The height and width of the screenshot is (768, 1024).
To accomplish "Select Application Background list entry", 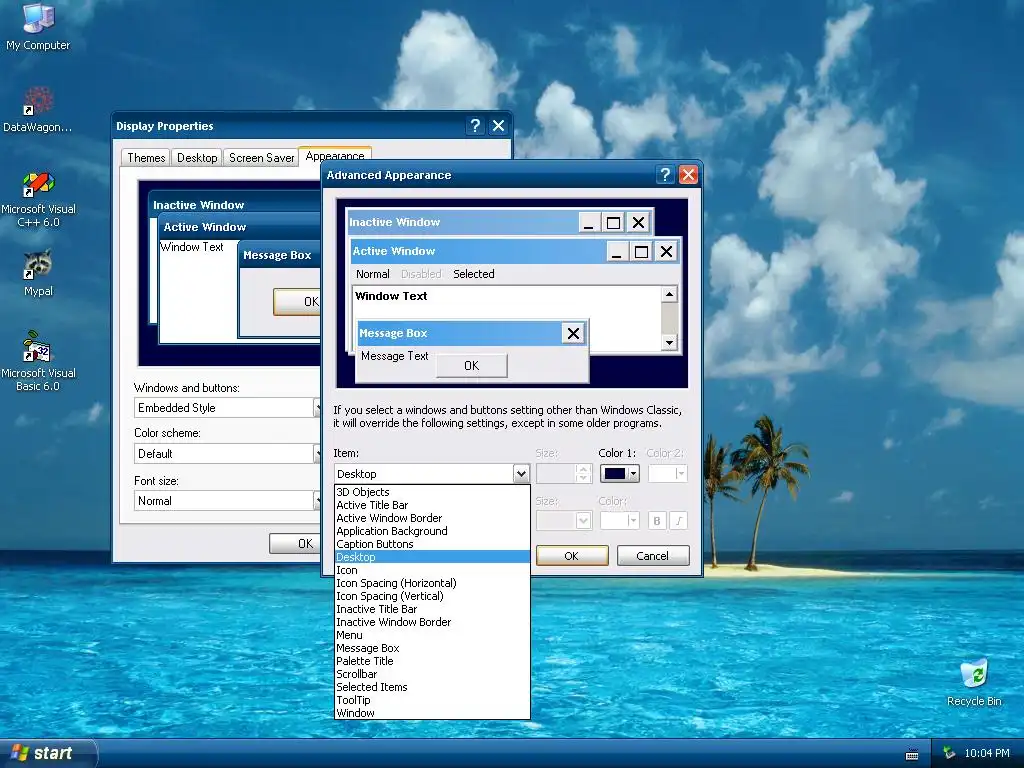I will 432,531.
